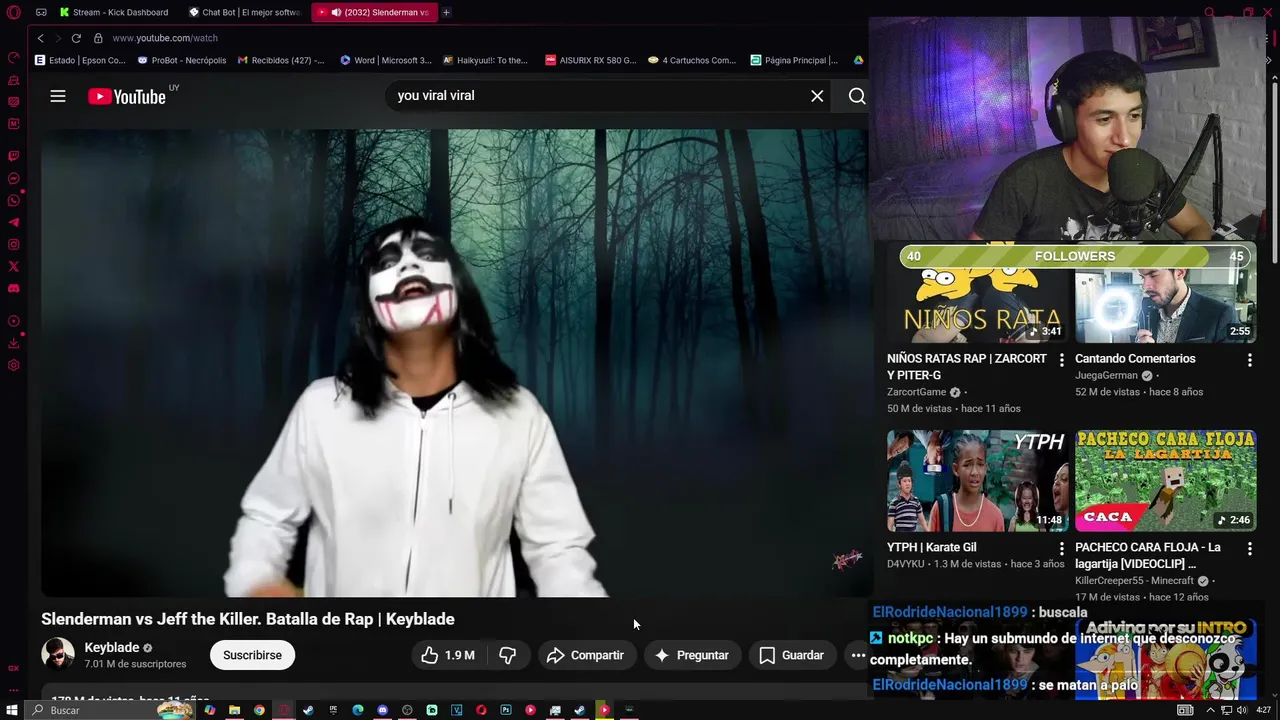Viewport: 1280px width, 720px height.
Task: Open Instagram in the Opera sidebar
Action: pyautogui.click(x=13, y=245)
